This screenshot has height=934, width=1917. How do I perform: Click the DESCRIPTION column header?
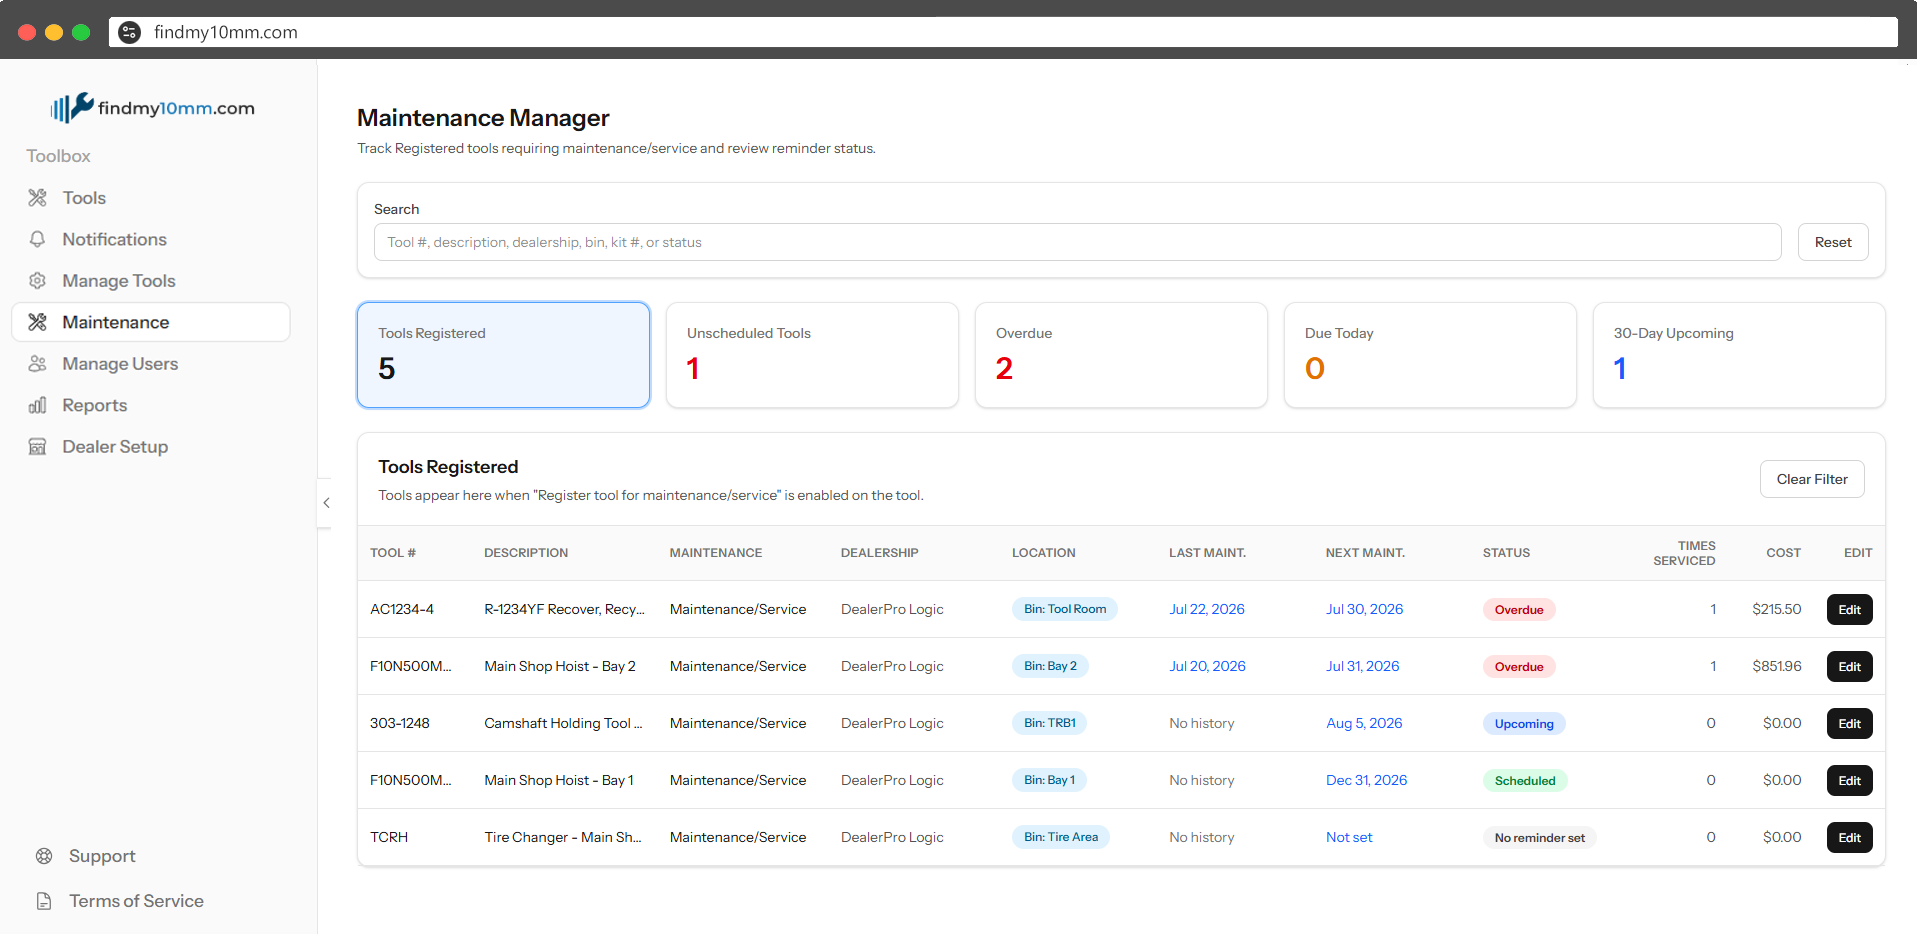526,553
